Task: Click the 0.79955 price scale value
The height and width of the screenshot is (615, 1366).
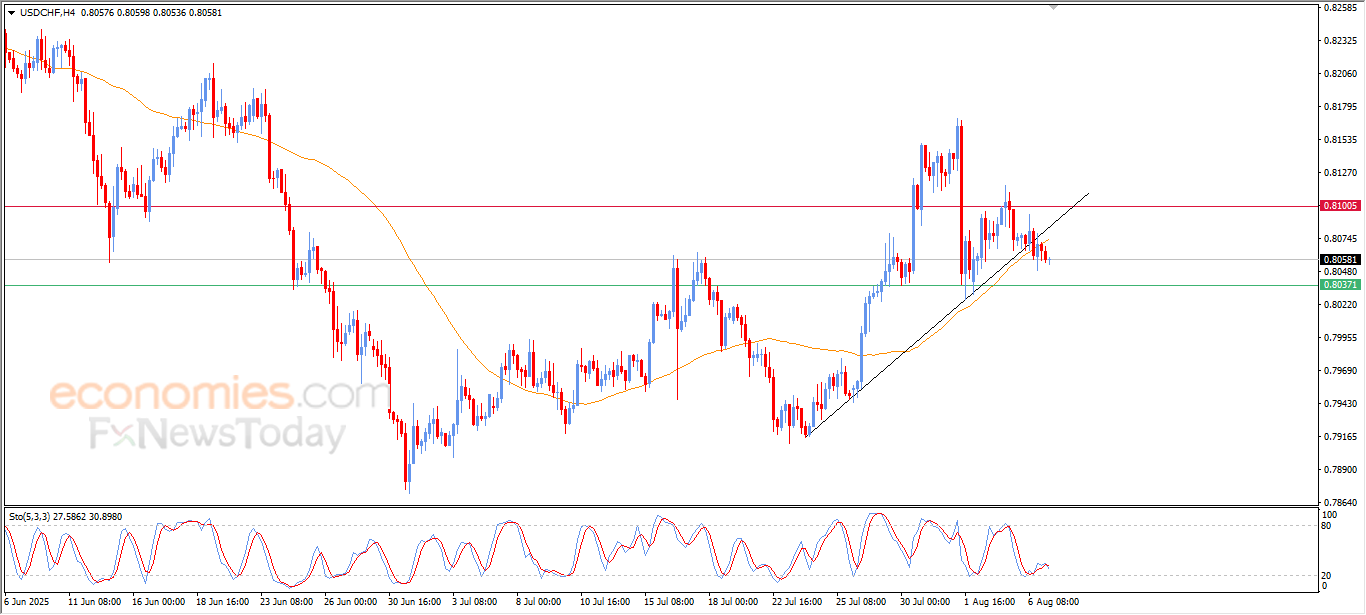Action: coord(1338,338)
